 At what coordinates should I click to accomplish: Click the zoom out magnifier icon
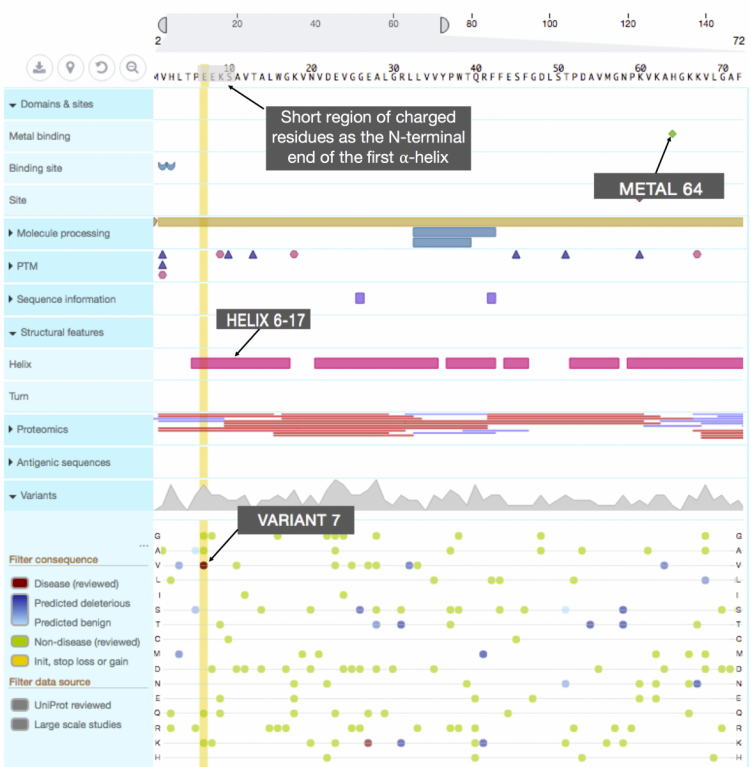[131, 68]
